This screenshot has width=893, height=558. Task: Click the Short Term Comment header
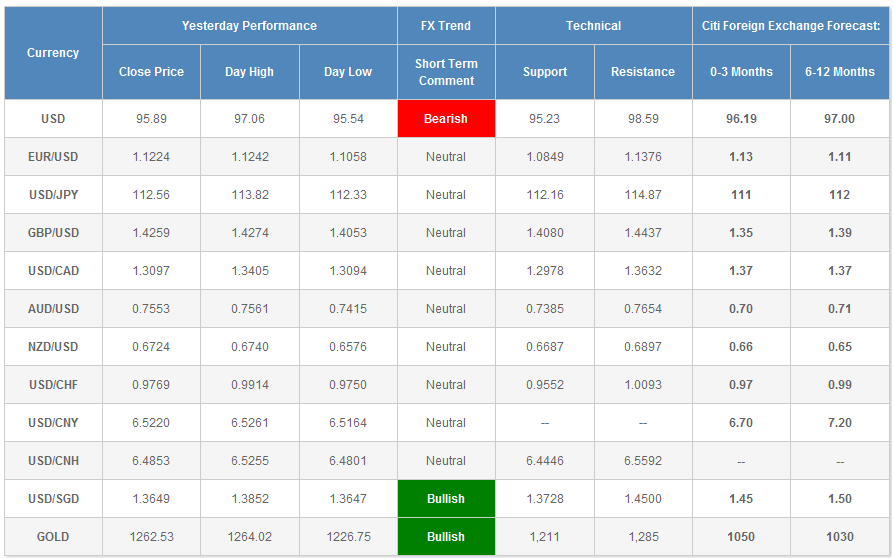click(x=446, y=72)
